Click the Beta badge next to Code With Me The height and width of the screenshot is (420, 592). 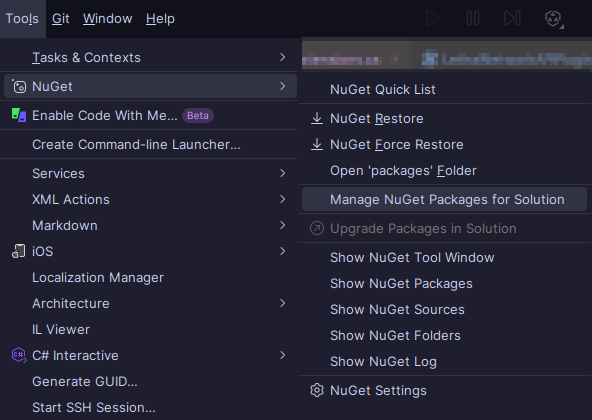pyautogui.click(x=198, y=116)
